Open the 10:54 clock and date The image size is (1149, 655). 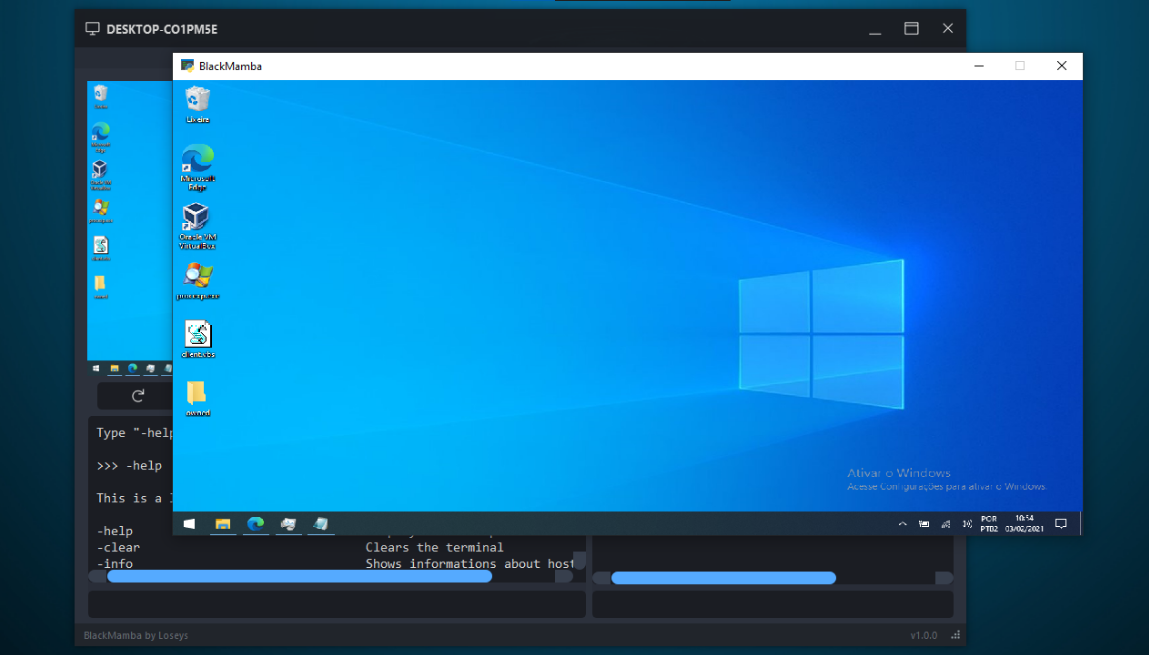(1024, 524)
